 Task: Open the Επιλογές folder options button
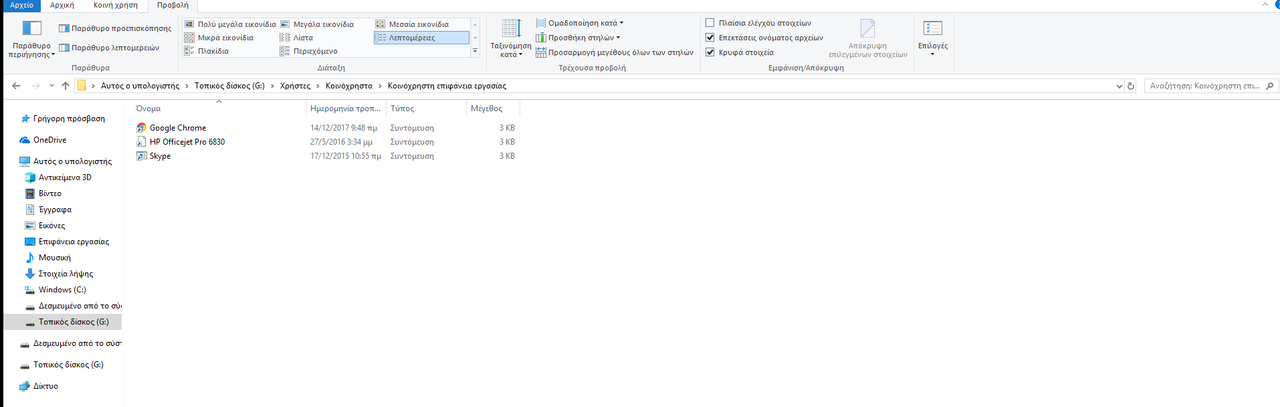pyautogui.click(x=933, y=38)
